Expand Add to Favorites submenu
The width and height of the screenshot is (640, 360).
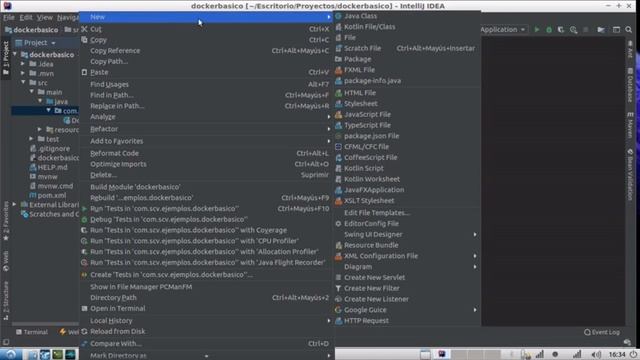205,141
